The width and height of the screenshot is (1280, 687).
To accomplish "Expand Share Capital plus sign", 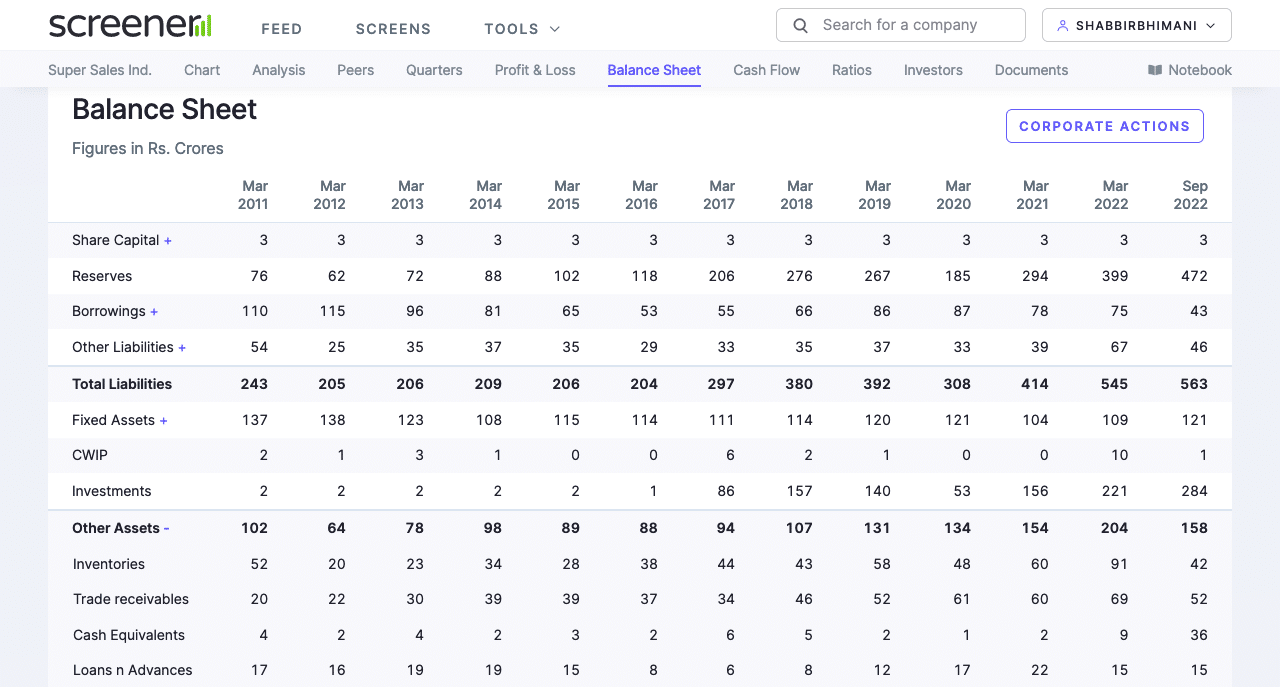I will click(168, 241).
